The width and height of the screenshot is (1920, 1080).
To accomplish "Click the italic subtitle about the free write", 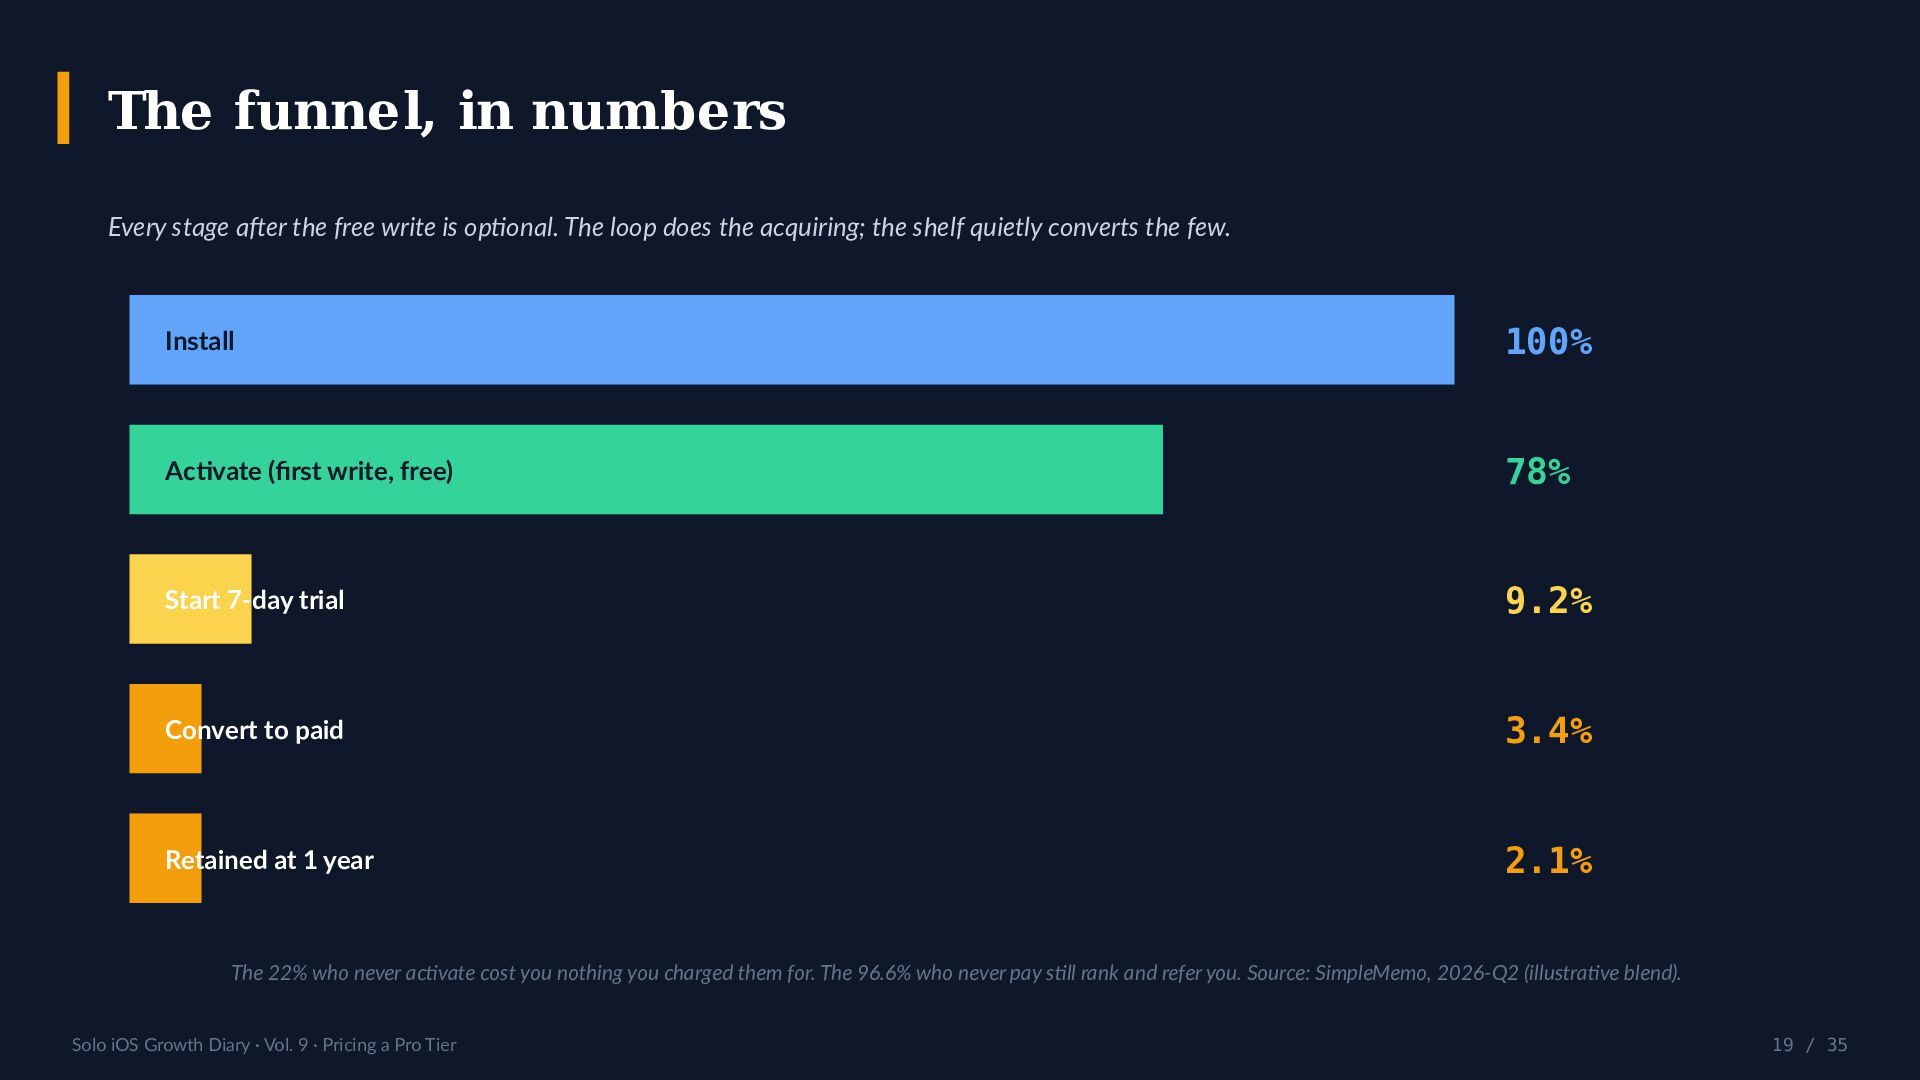I will tap(669, 228).
